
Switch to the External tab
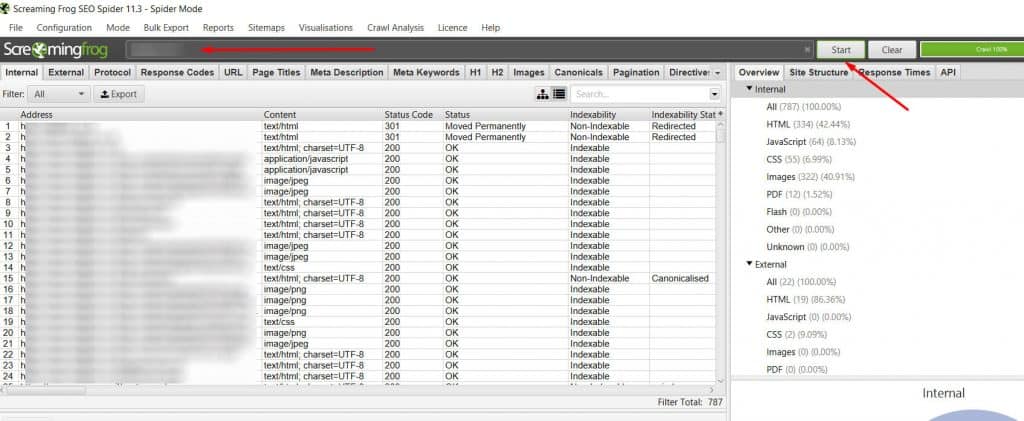tap(66, 72)
